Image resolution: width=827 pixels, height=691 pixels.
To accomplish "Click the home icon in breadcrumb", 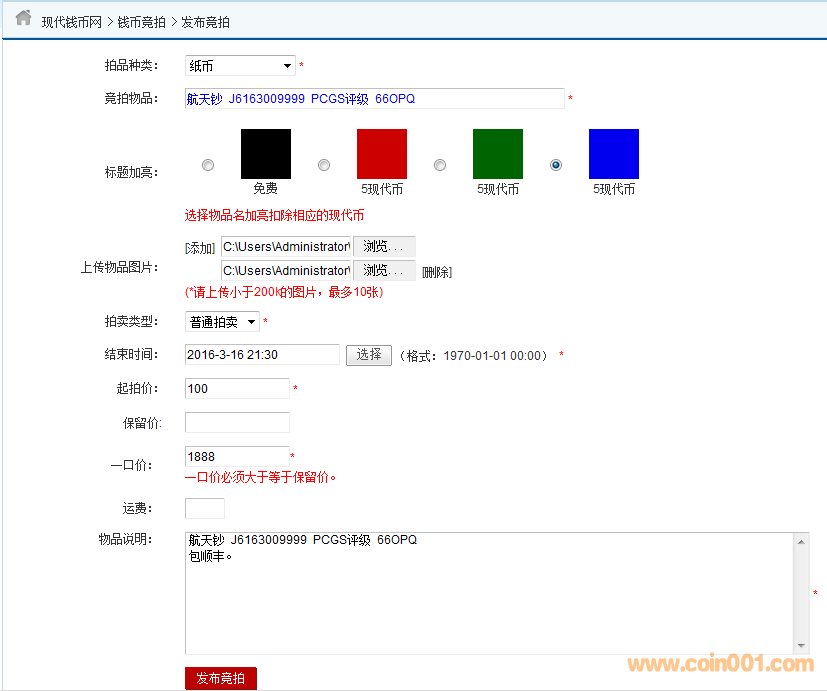I will [23, 18].
